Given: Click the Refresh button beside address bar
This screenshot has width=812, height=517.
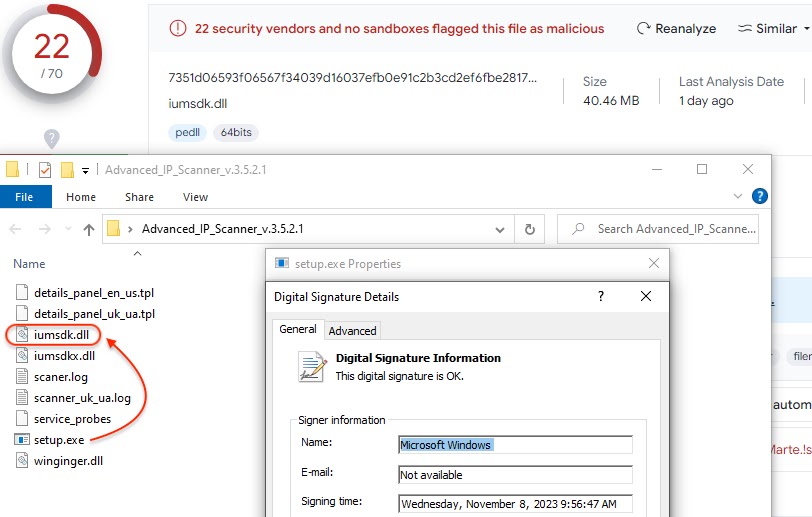Looking at the screenshot, I should (529, 229).
